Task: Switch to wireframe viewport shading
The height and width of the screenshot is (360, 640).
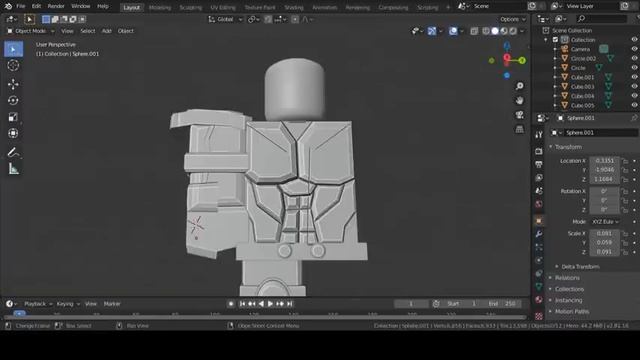Action: [x=486, y=31]
